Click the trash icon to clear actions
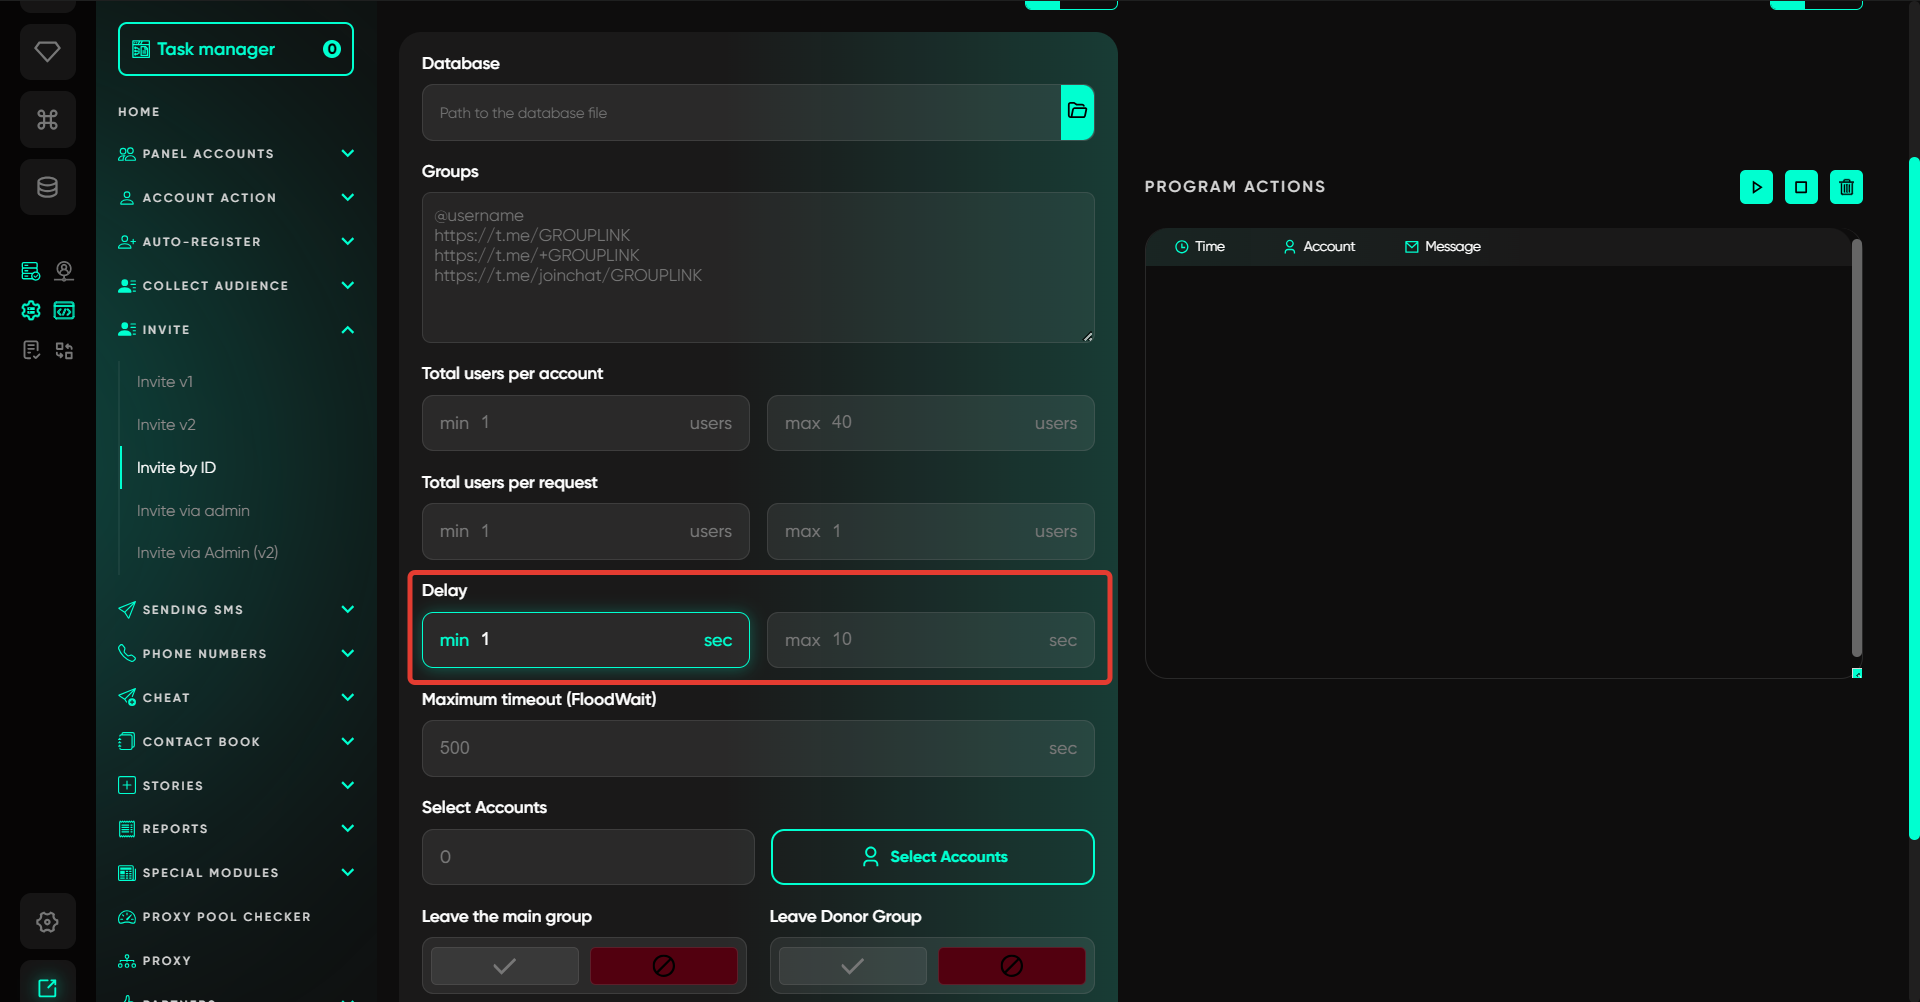The width and height of the screenshot is (1920, 1002). 1846,187
